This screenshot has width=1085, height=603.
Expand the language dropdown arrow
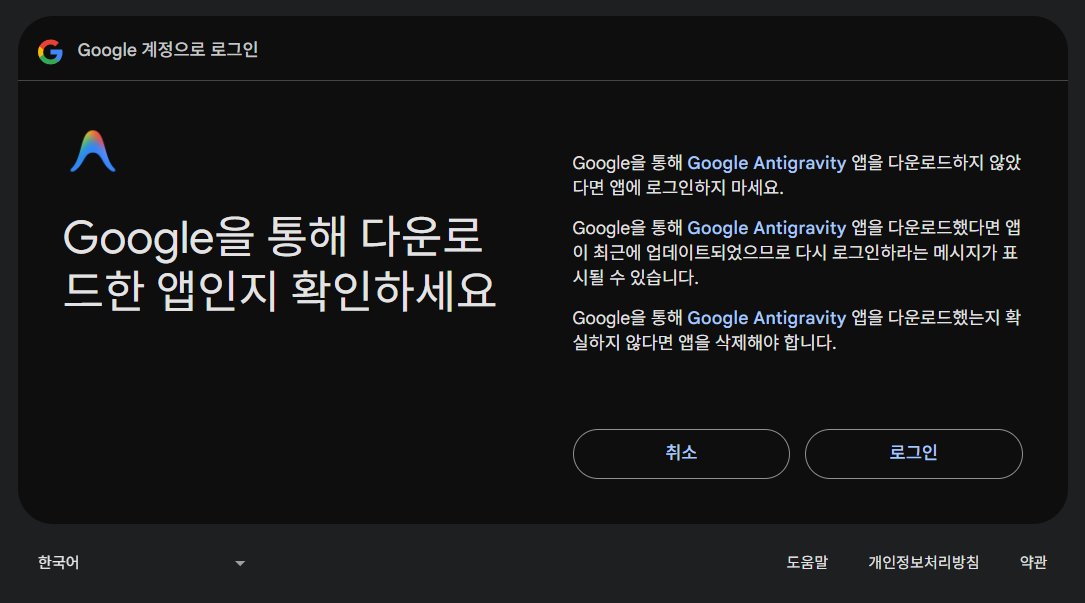pyautogui.click(x=240, y=563)
